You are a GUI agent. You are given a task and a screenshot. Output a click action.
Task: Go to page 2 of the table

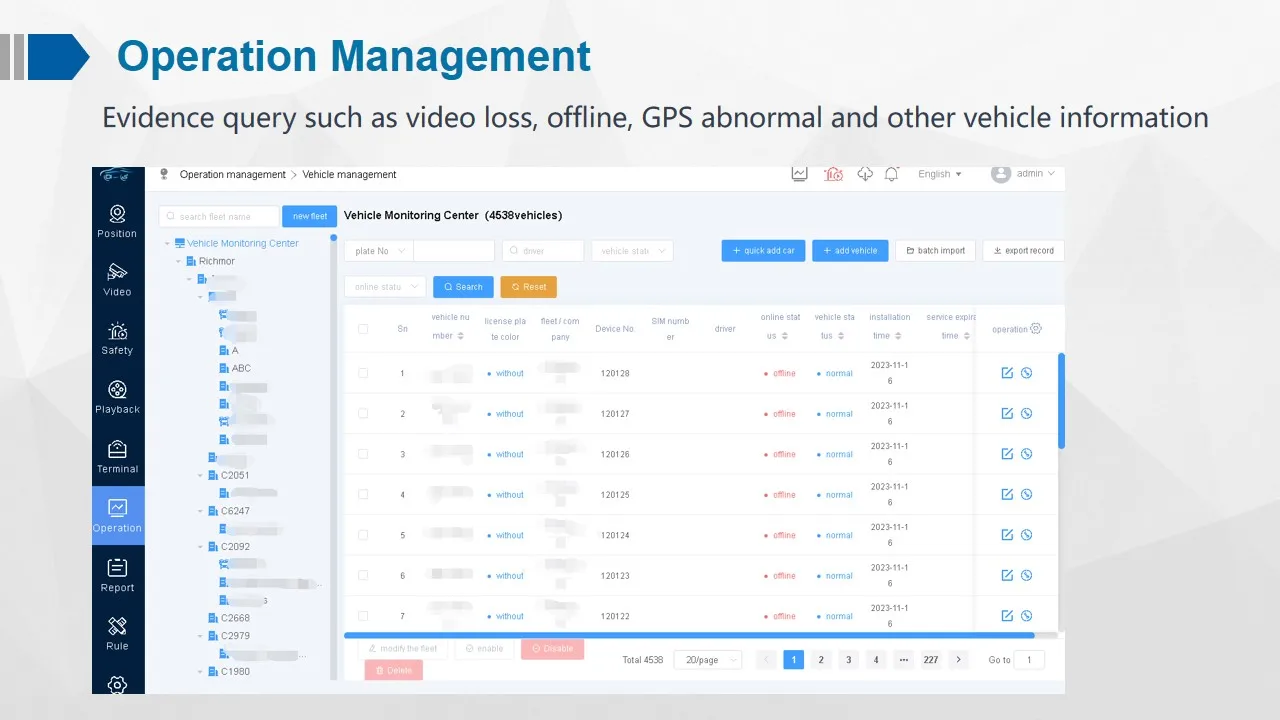(x=821, y=660)
